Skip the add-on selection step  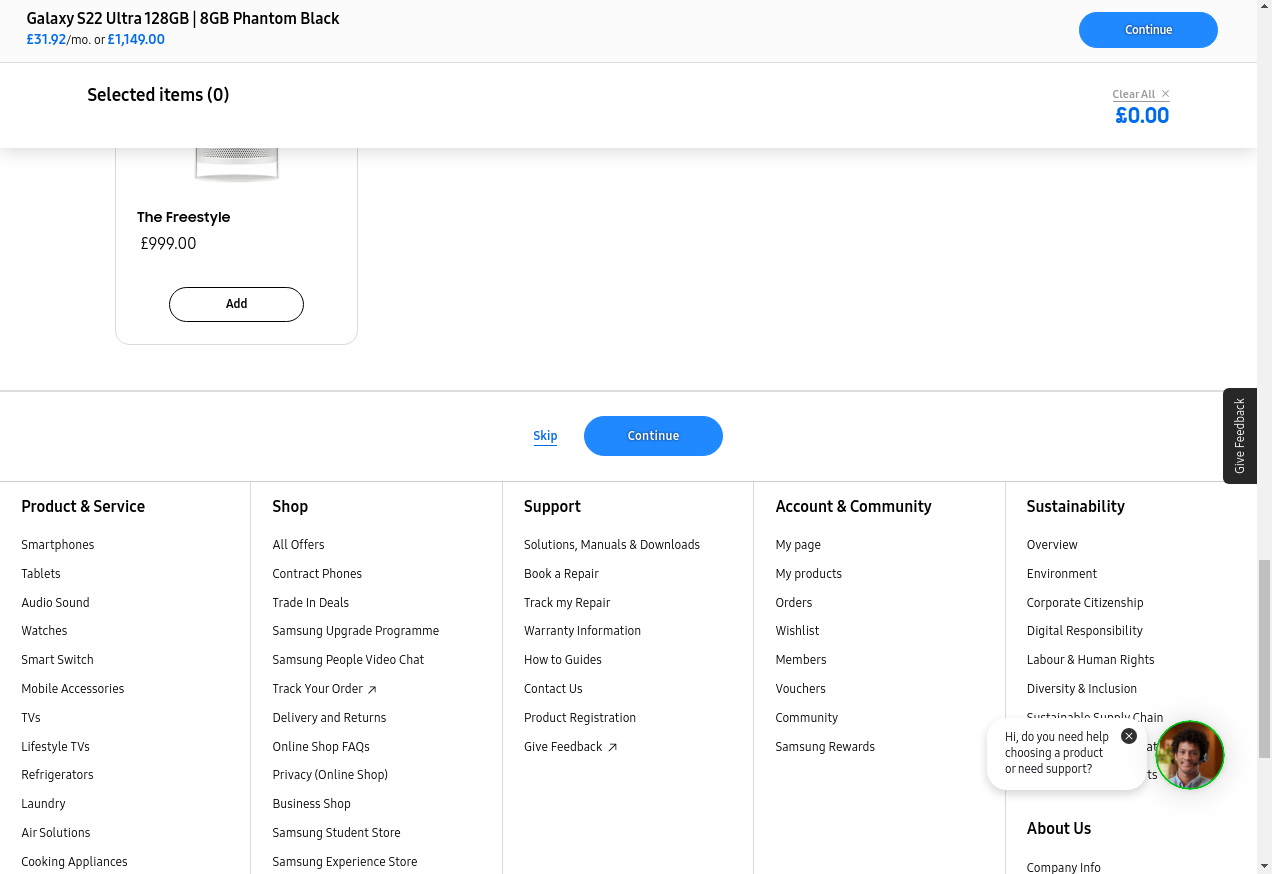click(545, 436)
